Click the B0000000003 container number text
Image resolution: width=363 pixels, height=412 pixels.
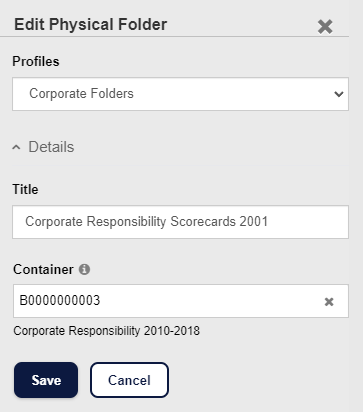(60, 300)
